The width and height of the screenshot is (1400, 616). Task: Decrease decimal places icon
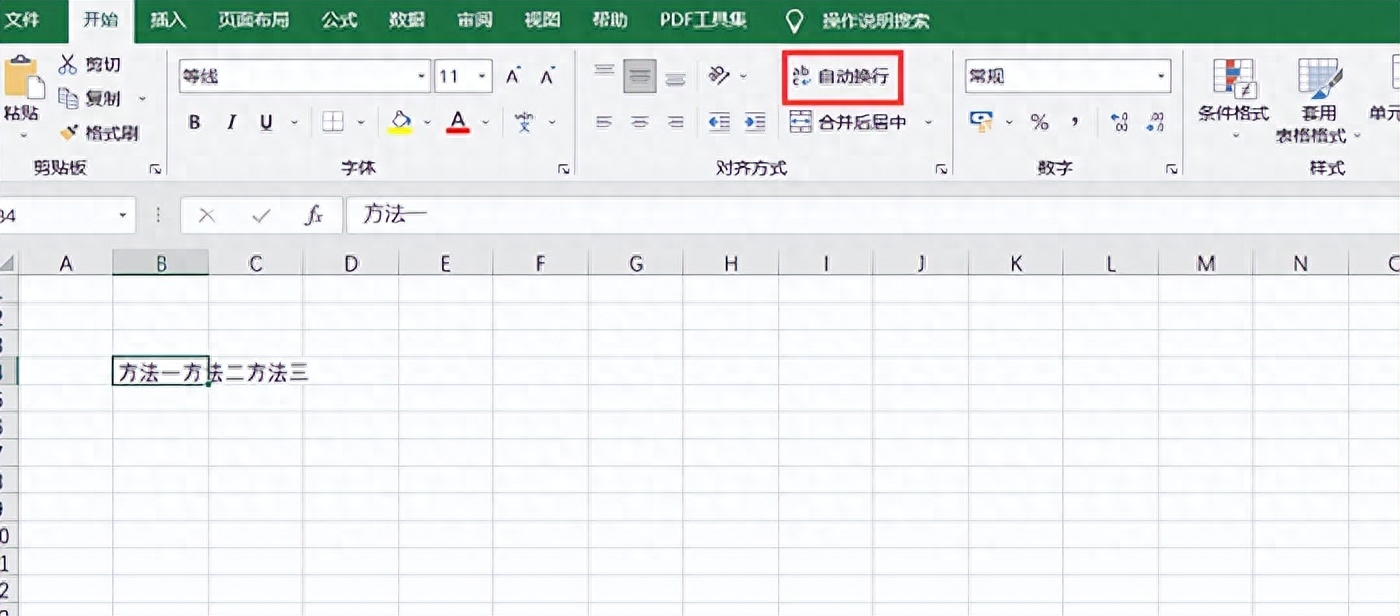click(x=1155, y=122)
